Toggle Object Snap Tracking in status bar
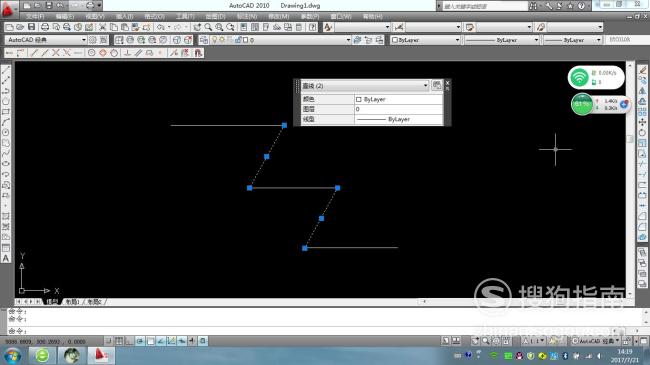Screen dimensions: 650x365 coord(161,341)
